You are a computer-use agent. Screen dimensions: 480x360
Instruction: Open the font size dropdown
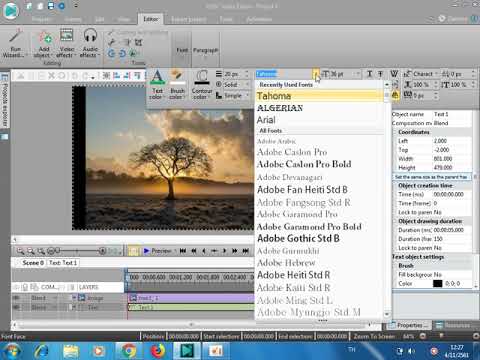[x=358, y=74]
